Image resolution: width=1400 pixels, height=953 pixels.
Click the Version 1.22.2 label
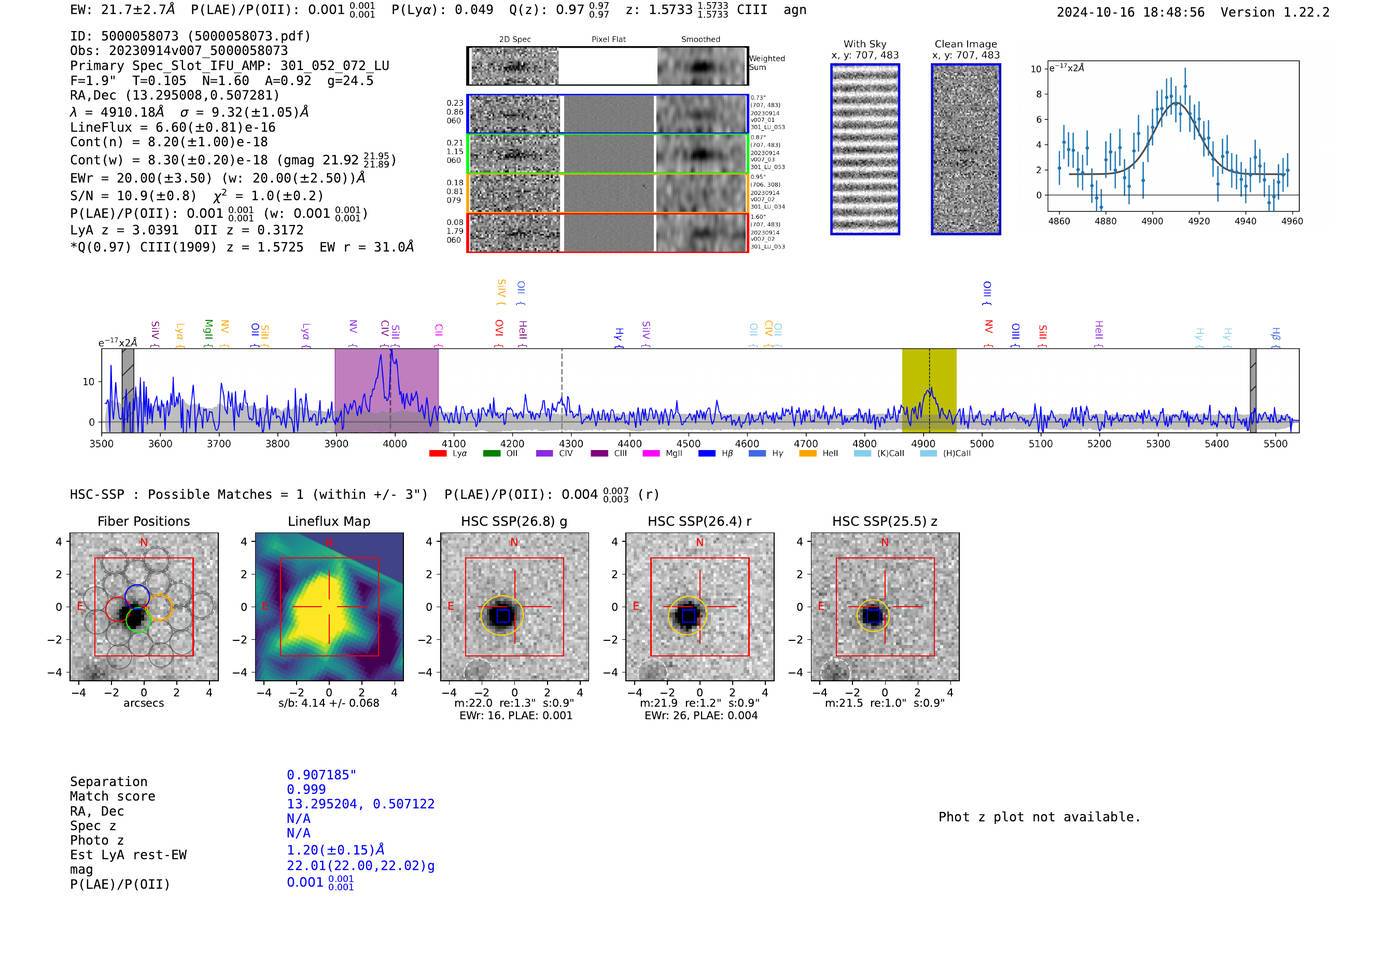1275,12
